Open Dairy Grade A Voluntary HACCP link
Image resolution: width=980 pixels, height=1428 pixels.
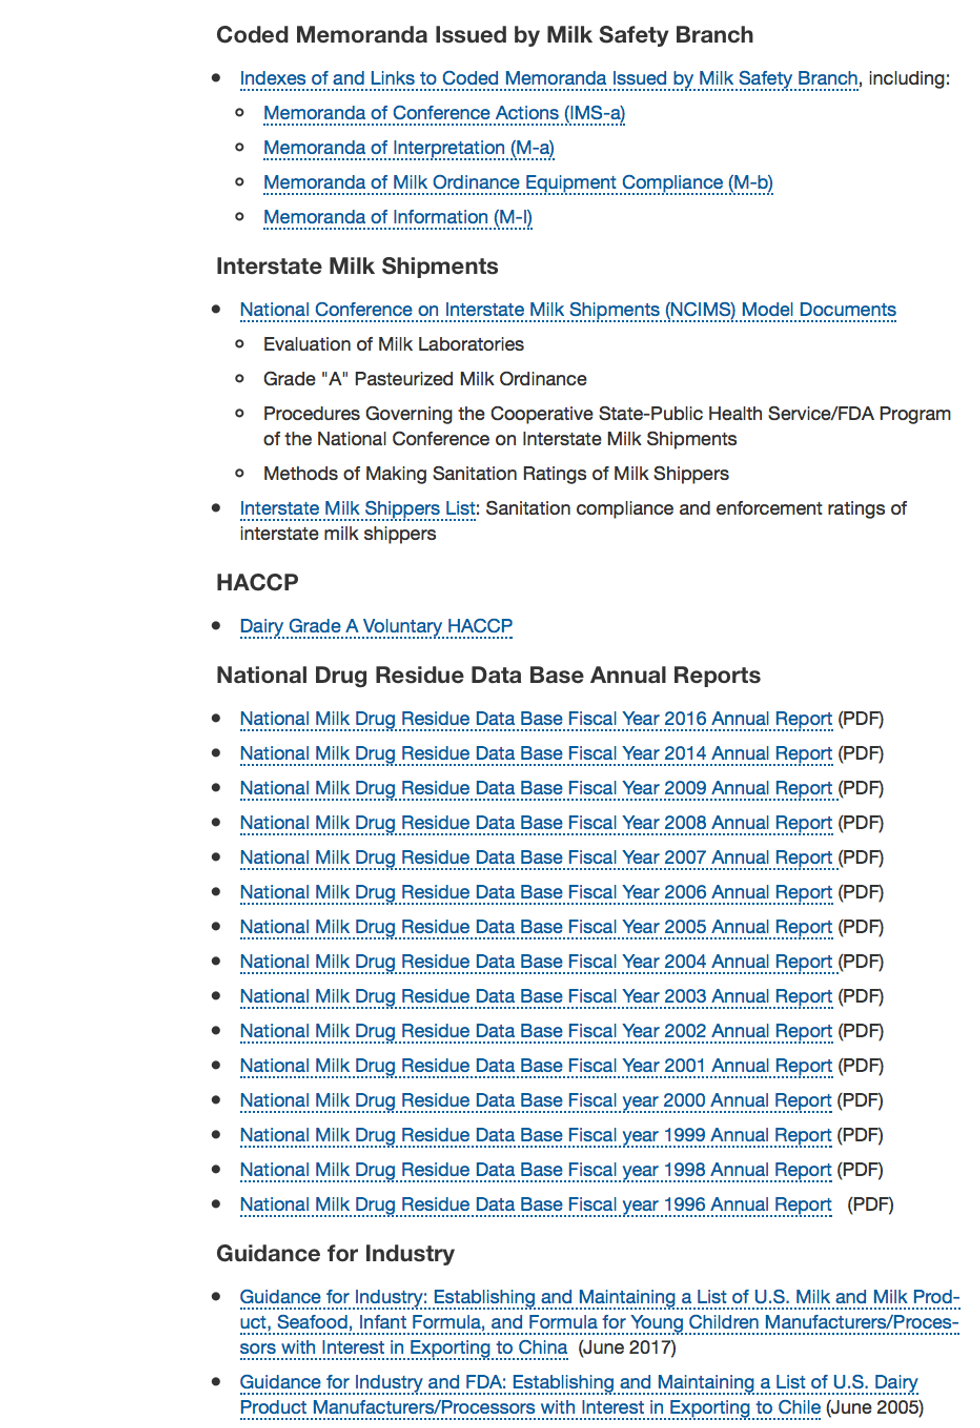pos(375,626)
